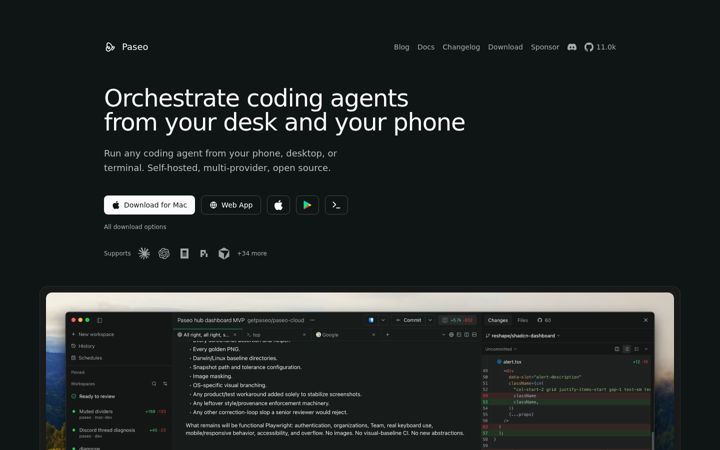Click the rectangular book-style logo in Supports row
Viewport: 720px width, 450px height.
click(x=184, y=253)
